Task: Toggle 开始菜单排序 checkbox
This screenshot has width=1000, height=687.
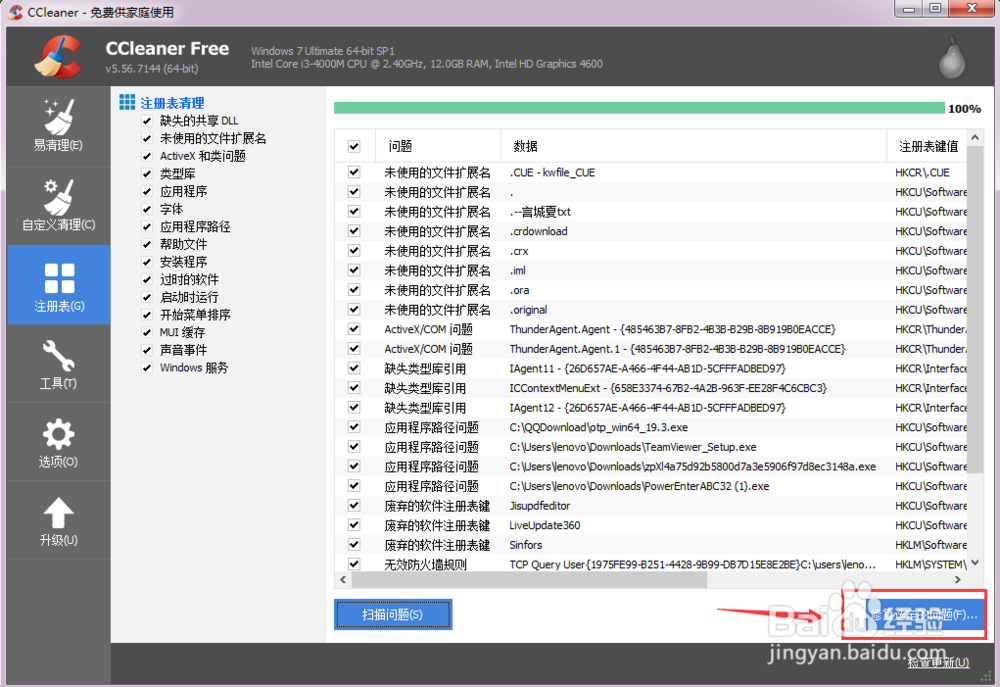Action: 147,315
